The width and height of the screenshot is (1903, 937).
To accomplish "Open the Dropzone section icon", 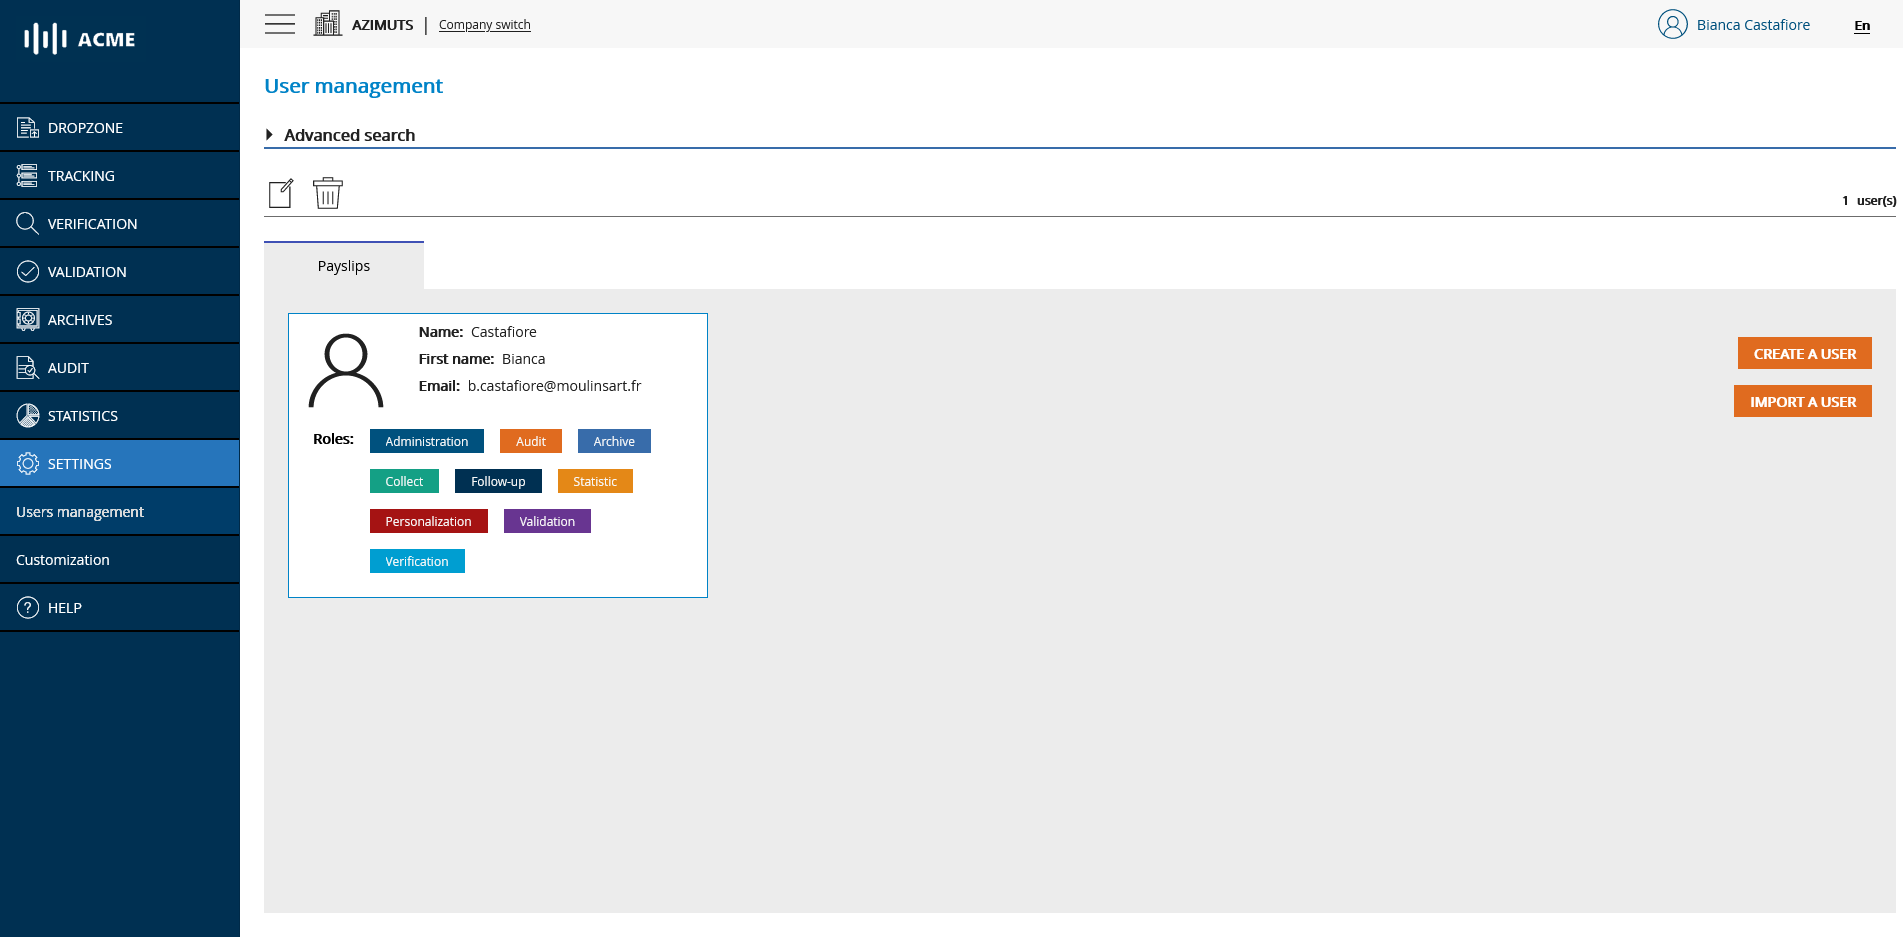I will [x=27, y=127].
